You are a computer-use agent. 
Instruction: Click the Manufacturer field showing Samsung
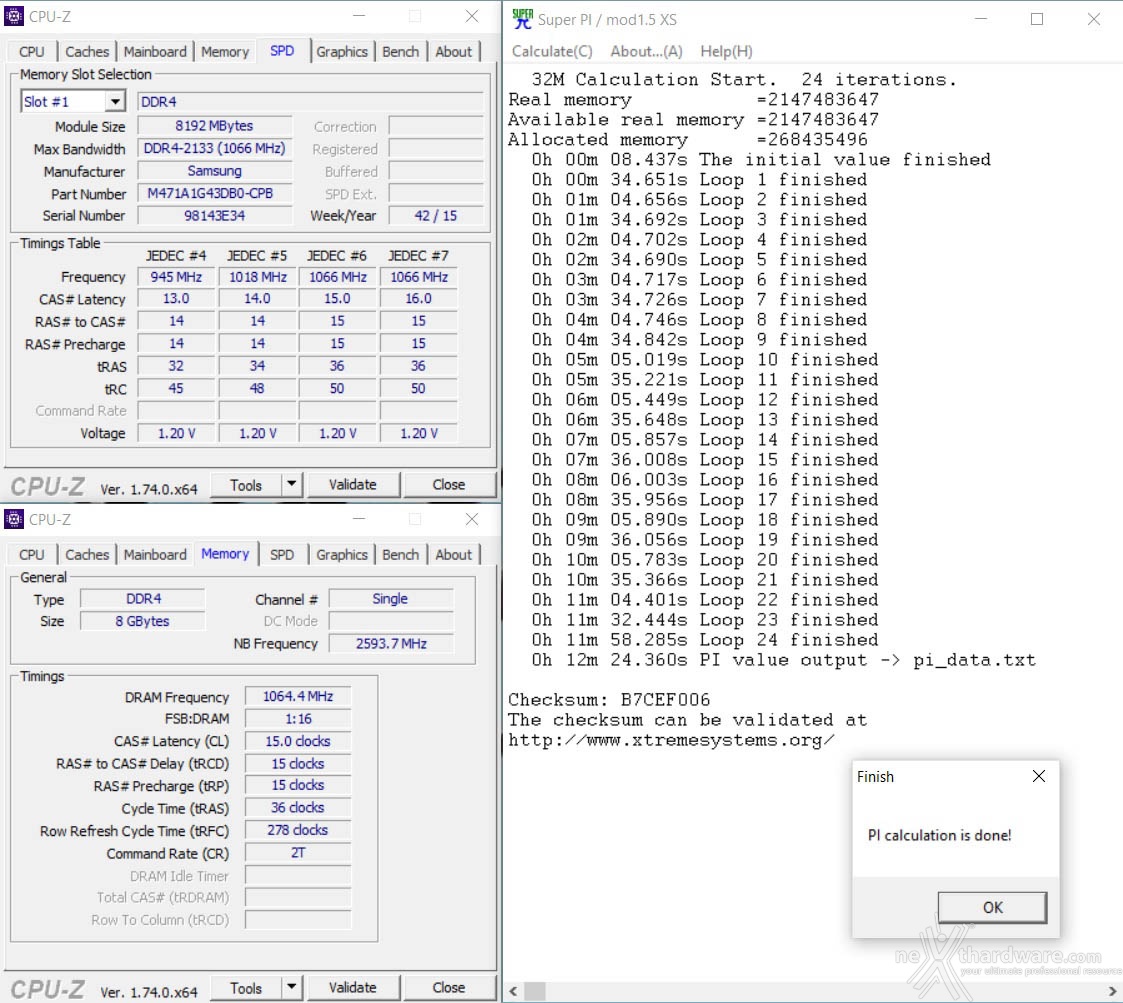(x=214, y=171)
